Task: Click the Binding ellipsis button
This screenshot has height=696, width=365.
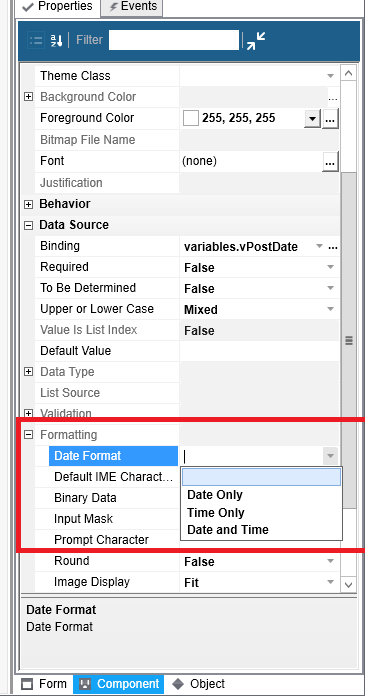Action: (x=333, y=247)
